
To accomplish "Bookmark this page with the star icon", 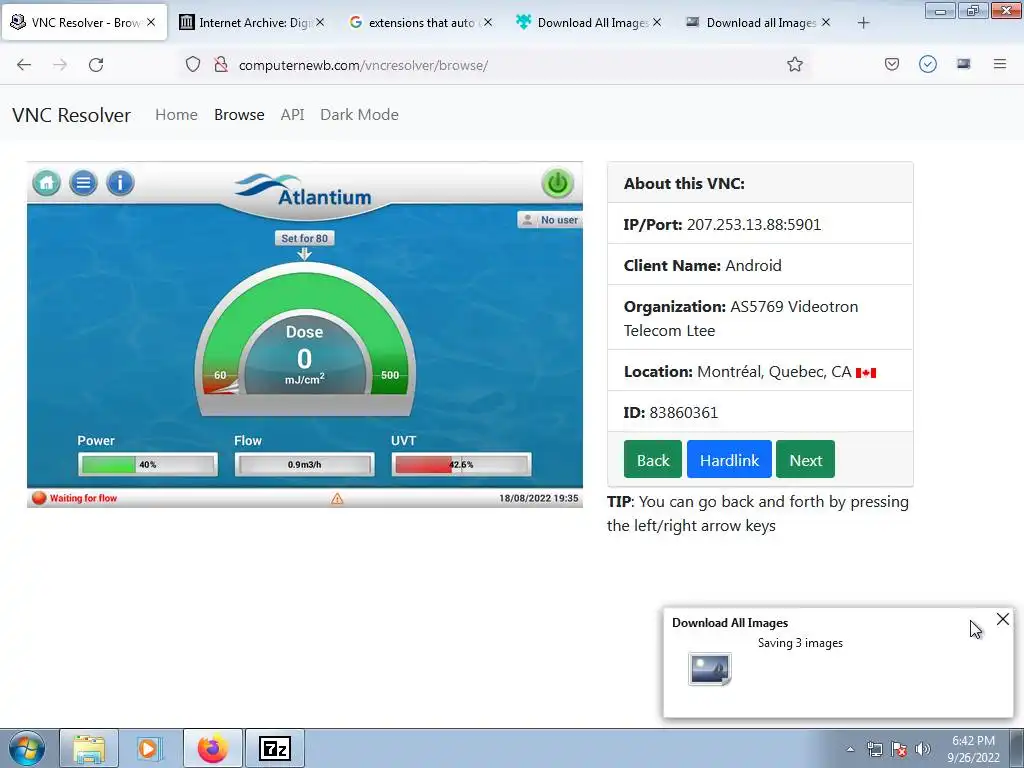I will click(795, 65).
